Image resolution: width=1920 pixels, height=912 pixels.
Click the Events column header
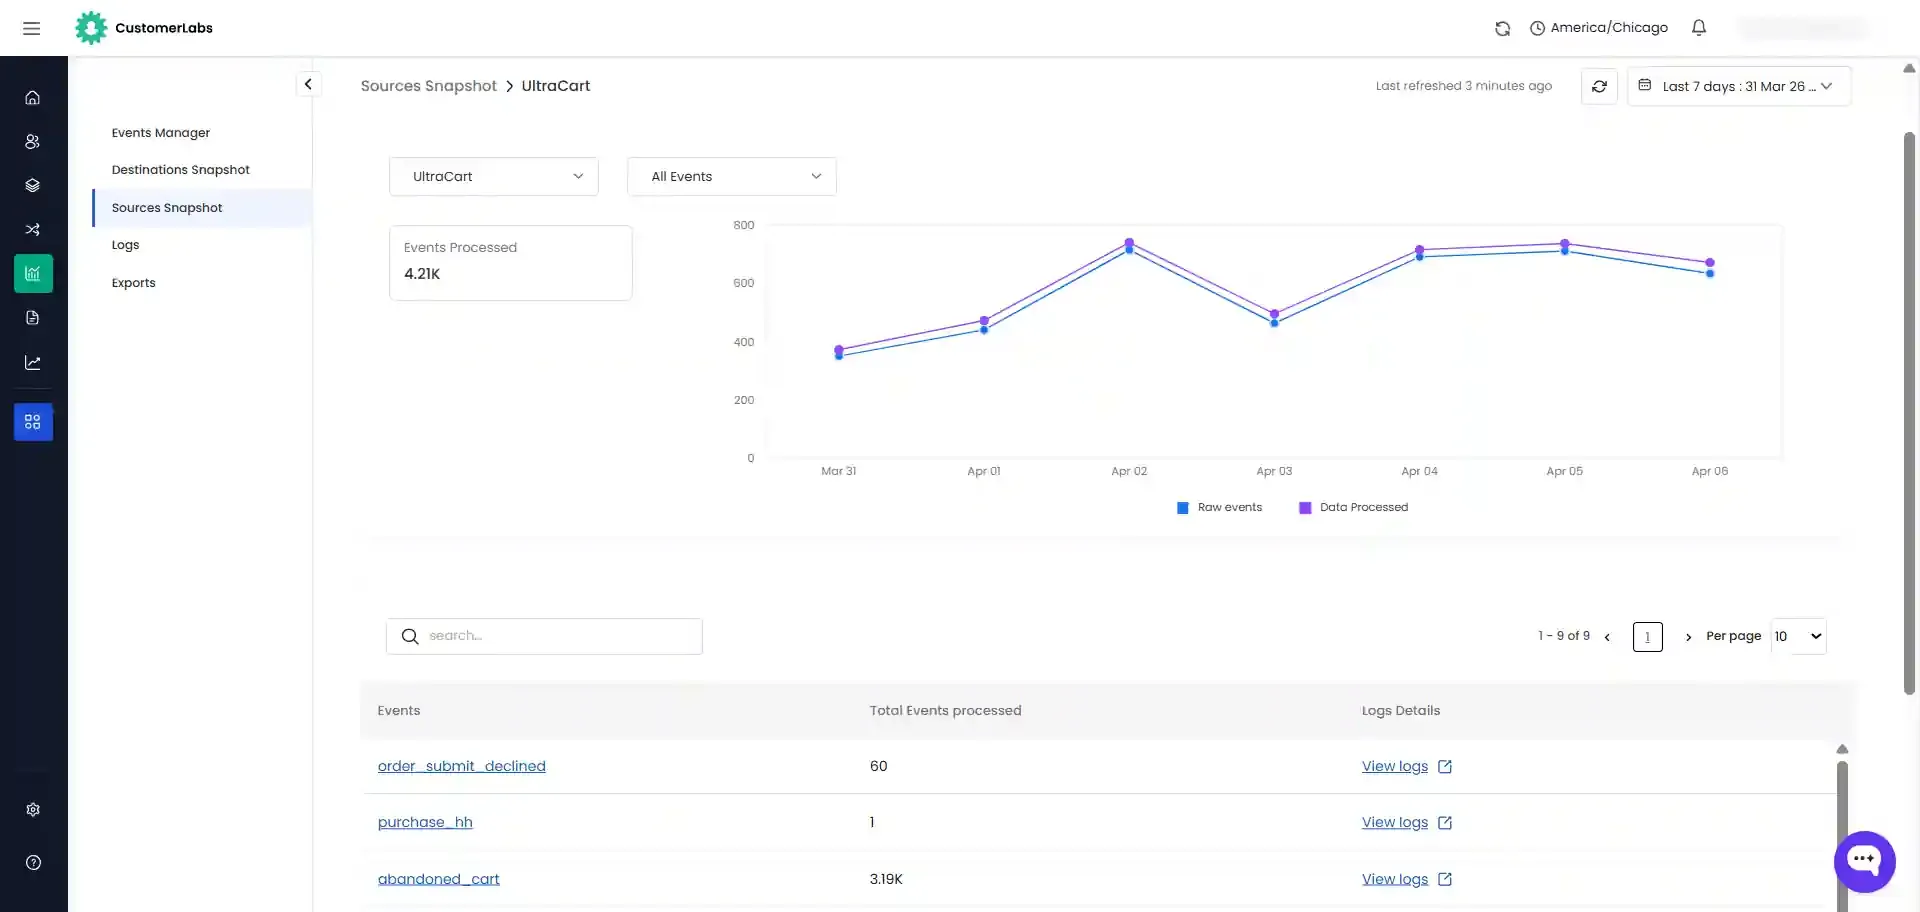(399, 711)
